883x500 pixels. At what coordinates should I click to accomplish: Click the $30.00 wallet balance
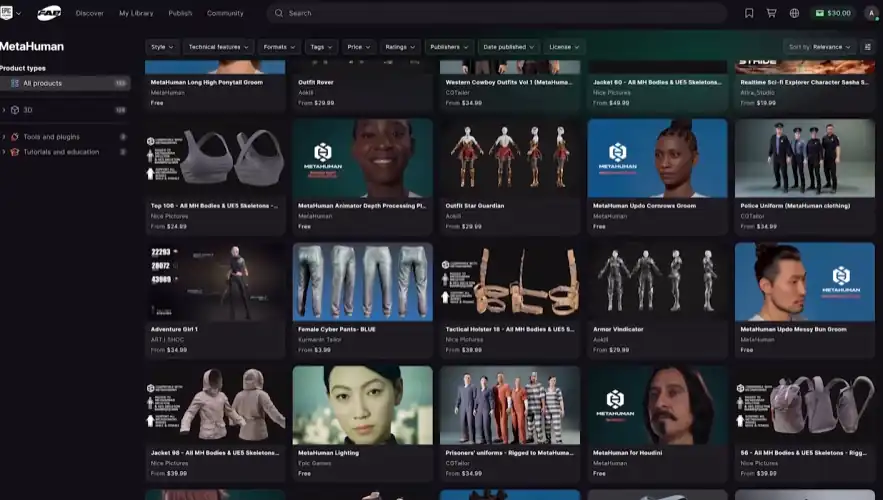pos(832,13)
